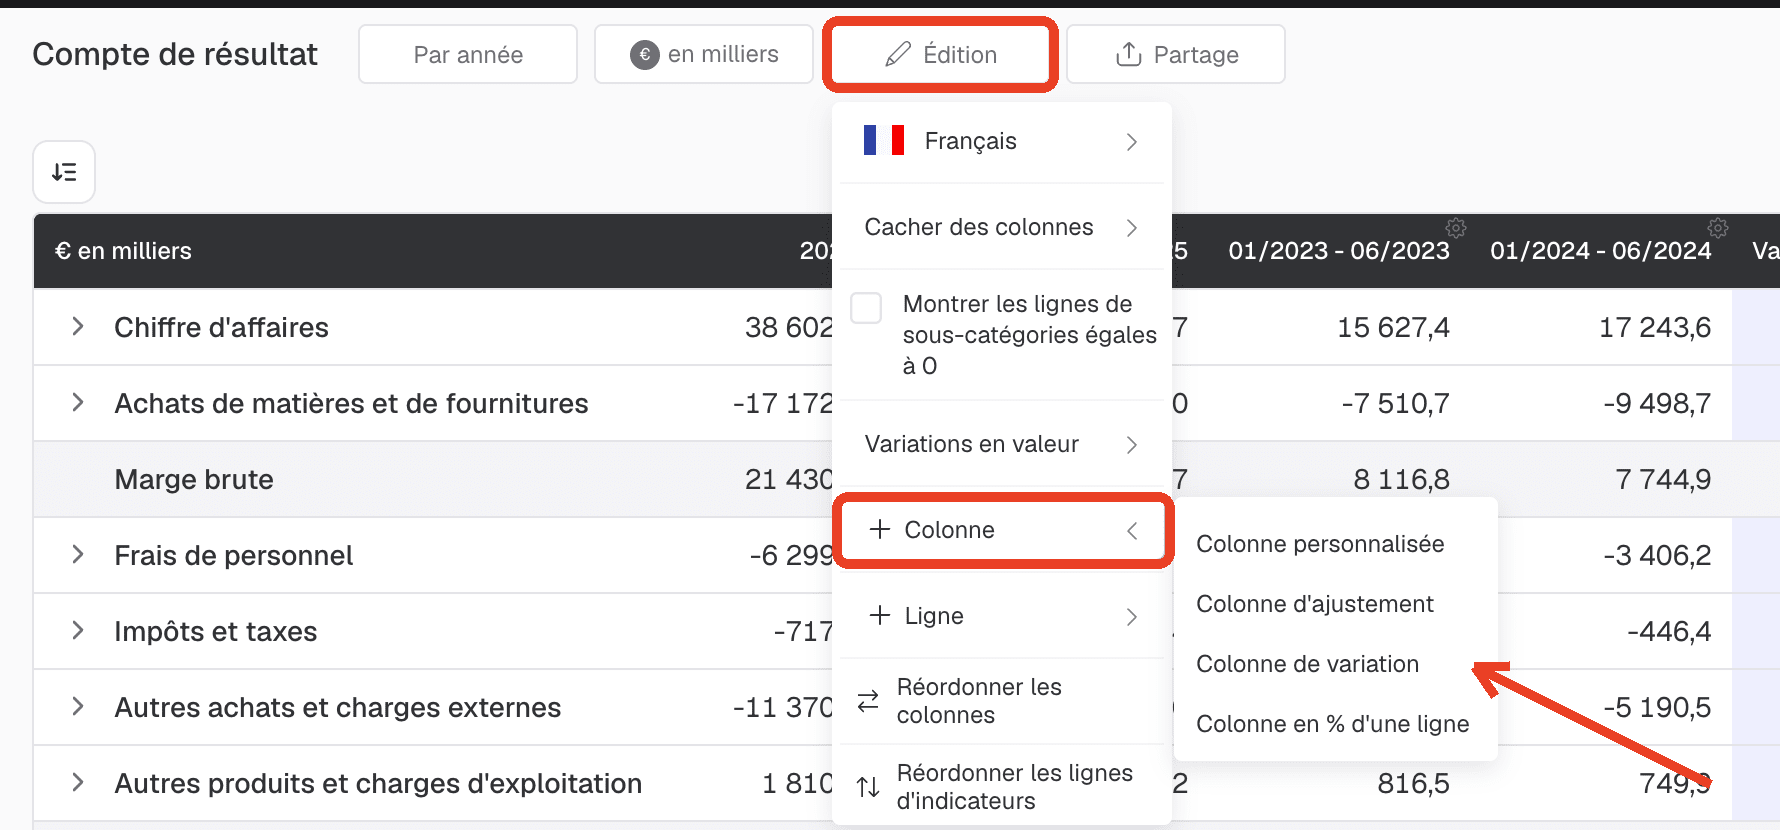Click the euro icon in en milliers

point(645,55)
